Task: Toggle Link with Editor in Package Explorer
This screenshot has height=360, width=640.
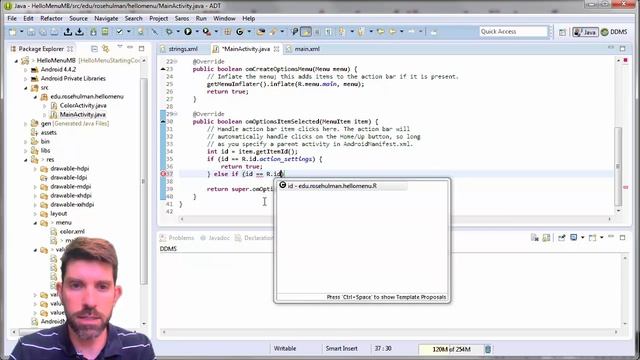Action: pos(106,49)
